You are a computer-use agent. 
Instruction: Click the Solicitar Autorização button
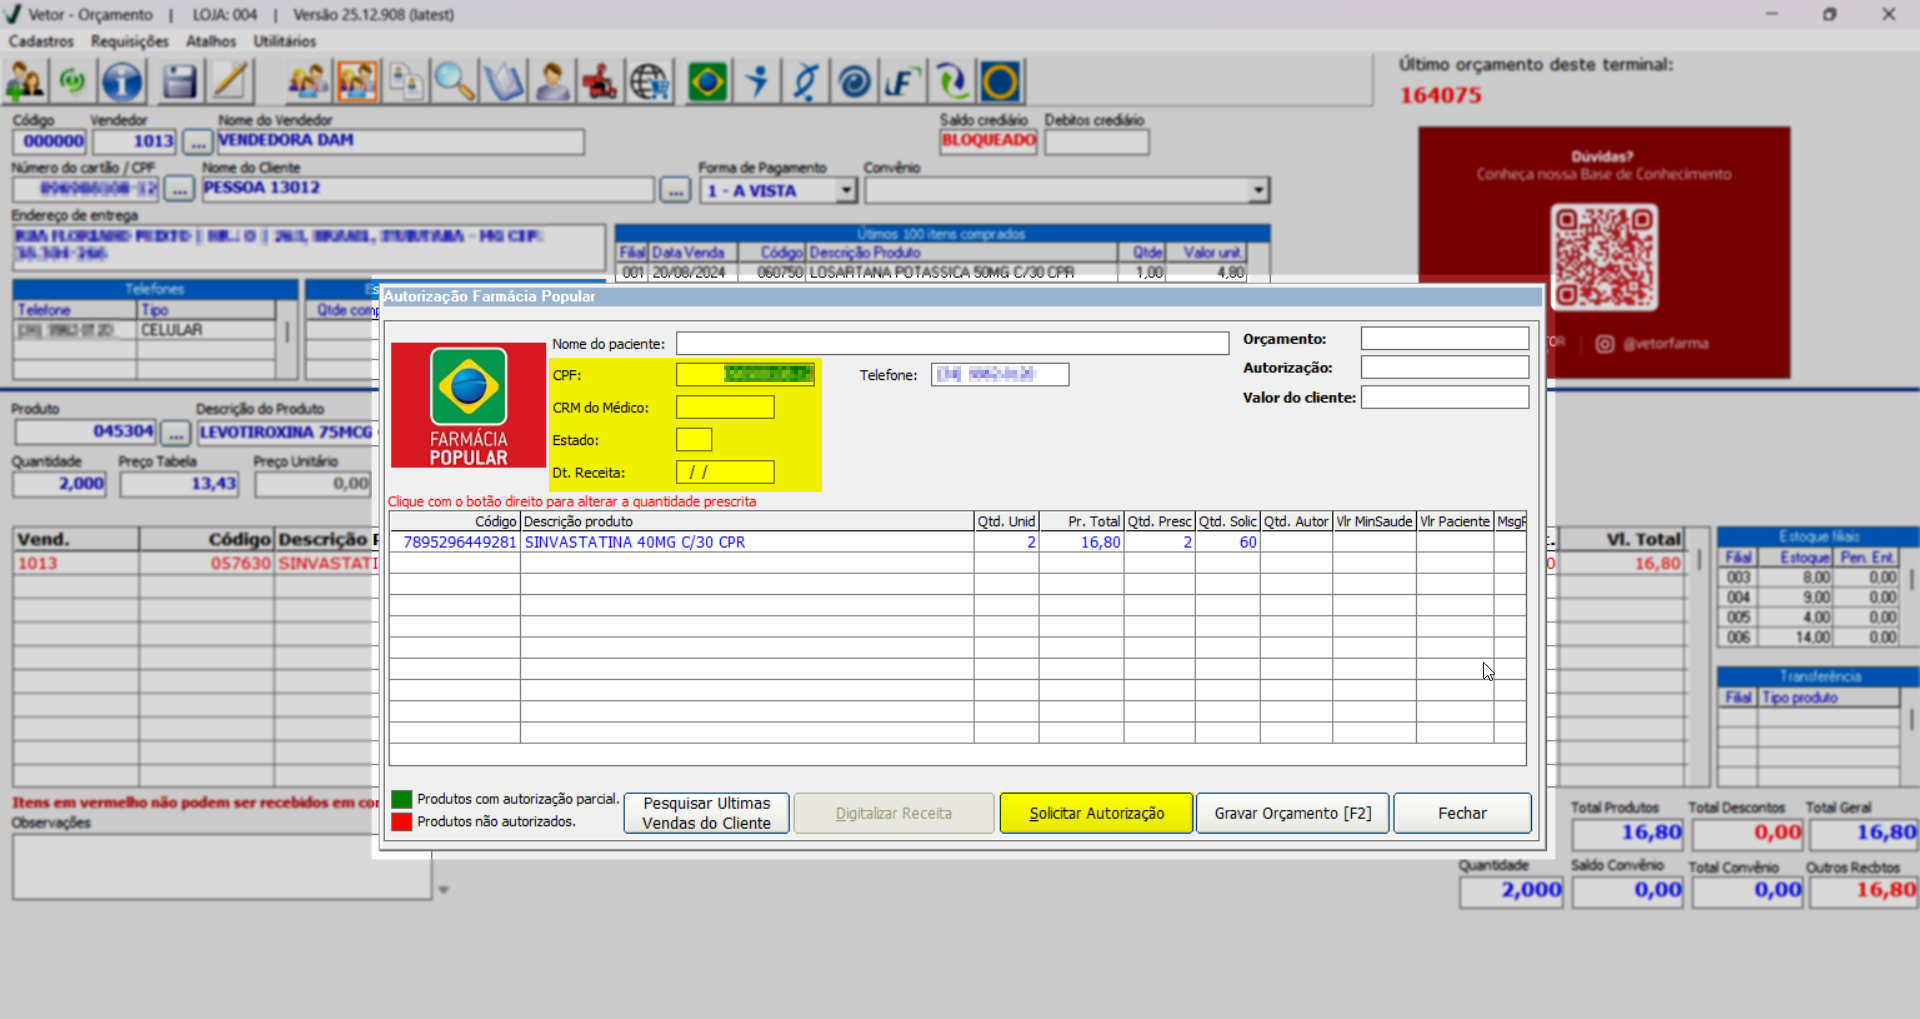pyautogui.click(x=1096, y=813)
